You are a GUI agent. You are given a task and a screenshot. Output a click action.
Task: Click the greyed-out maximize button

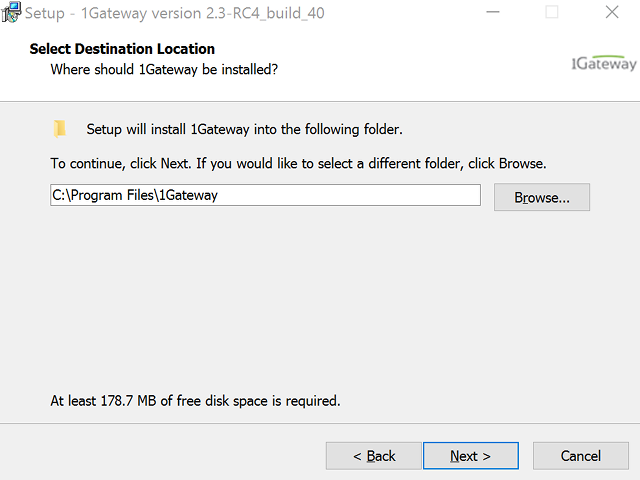[552, 13]
